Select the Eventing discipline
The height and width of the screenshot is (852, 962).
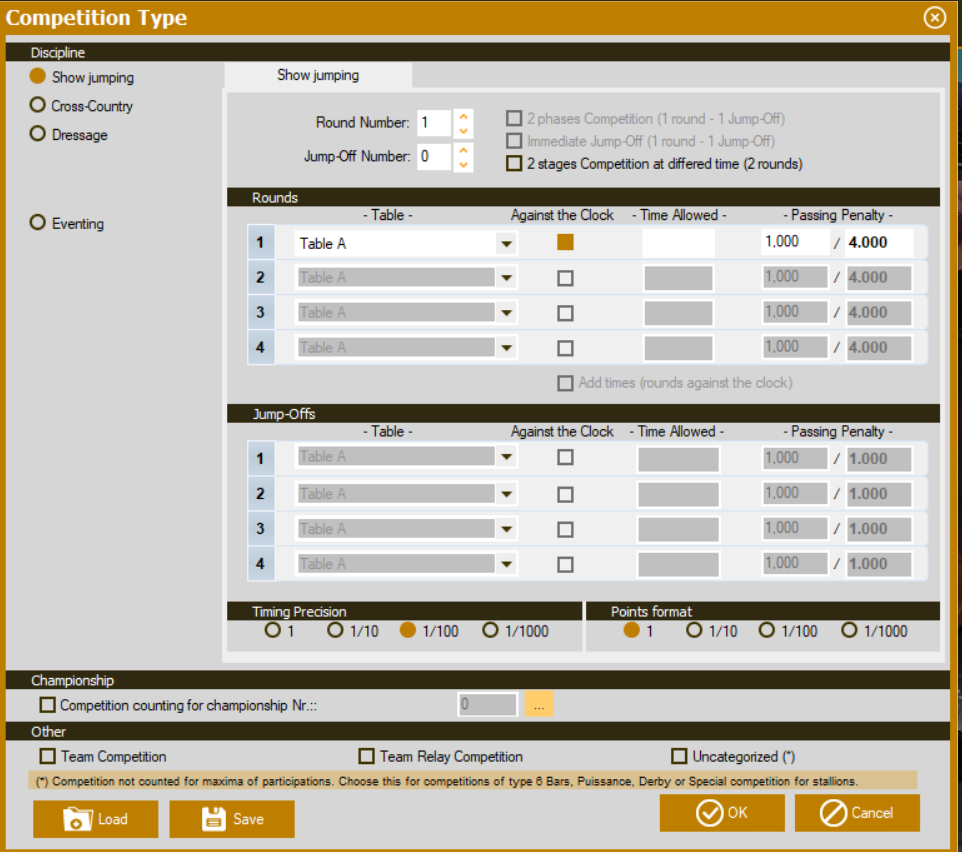[x=38, y=223]
